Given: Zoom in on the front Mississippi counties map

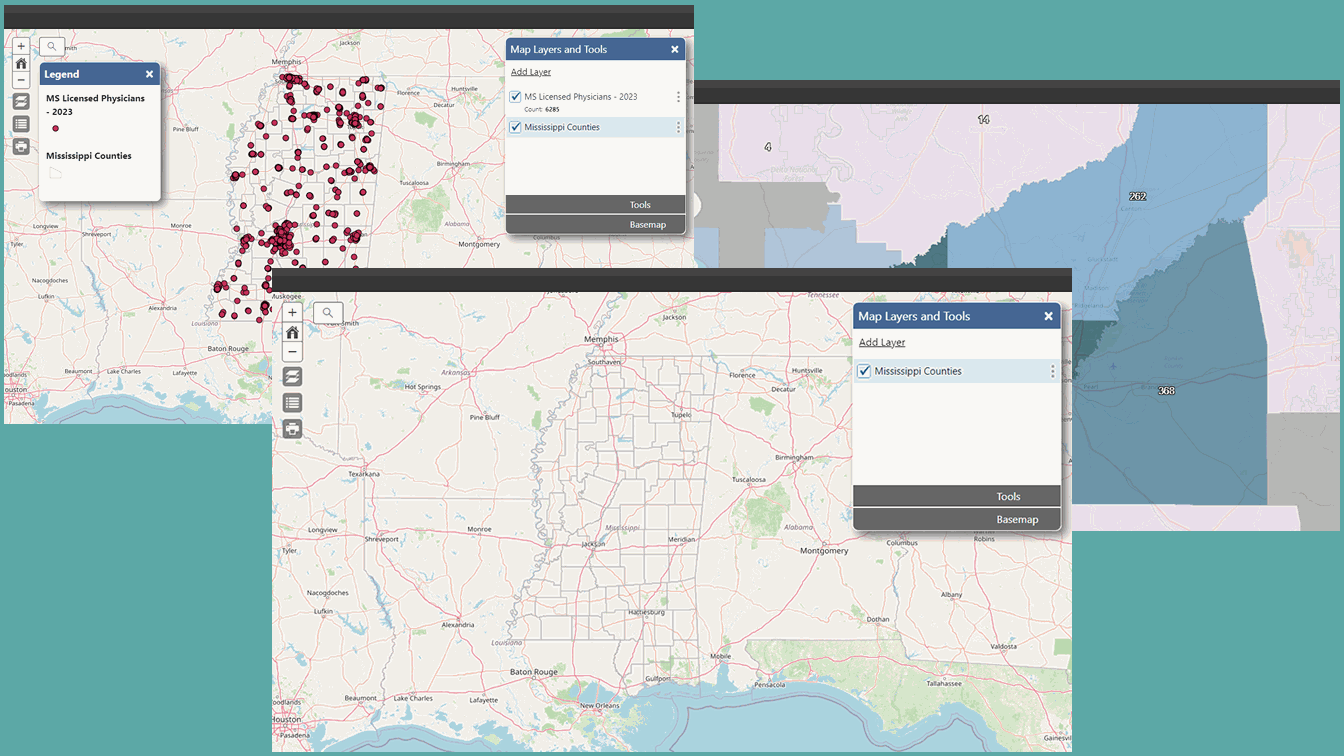Looking at the screenshot, I should click(292, 313).
